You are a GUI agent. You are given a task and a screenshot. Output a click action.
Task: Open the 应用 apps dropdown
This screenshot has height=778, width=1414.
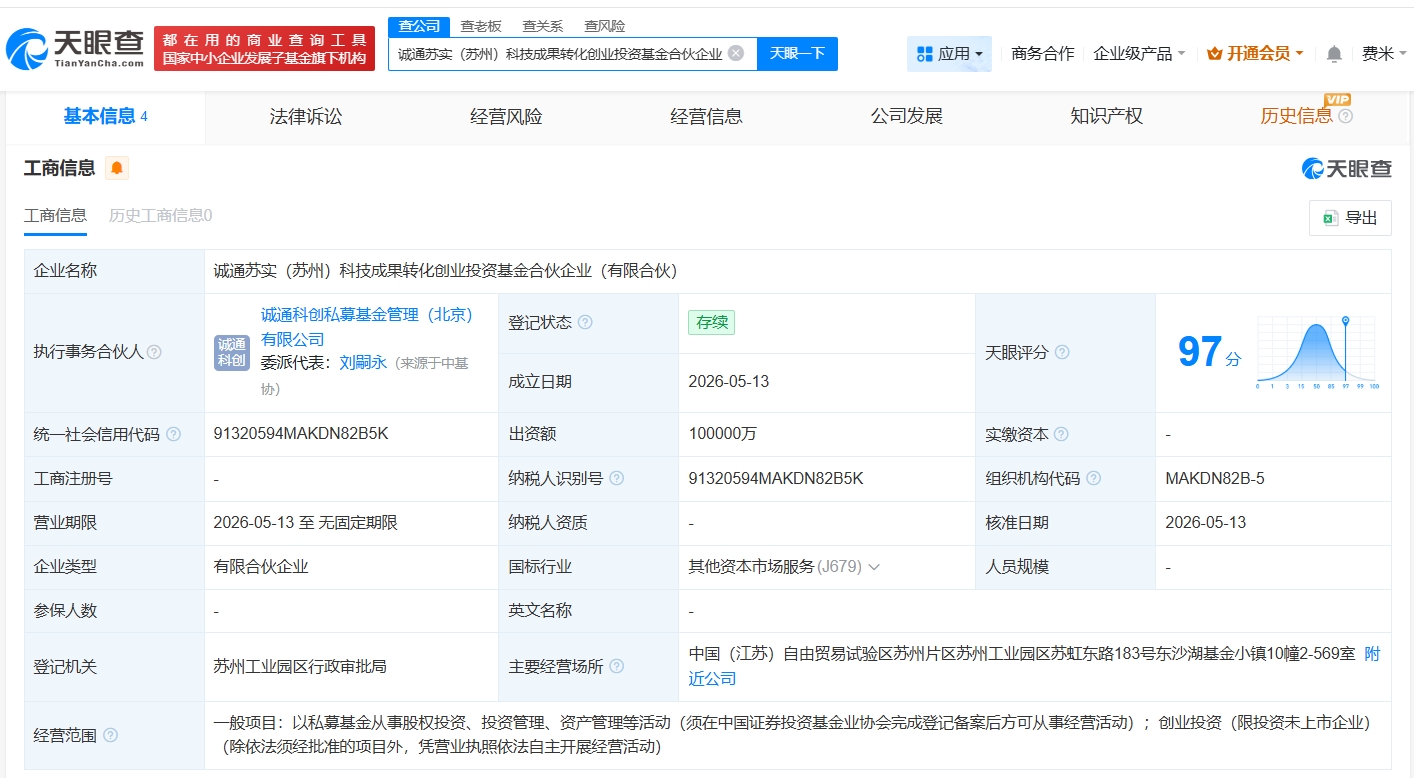click(x=949, y=54)
